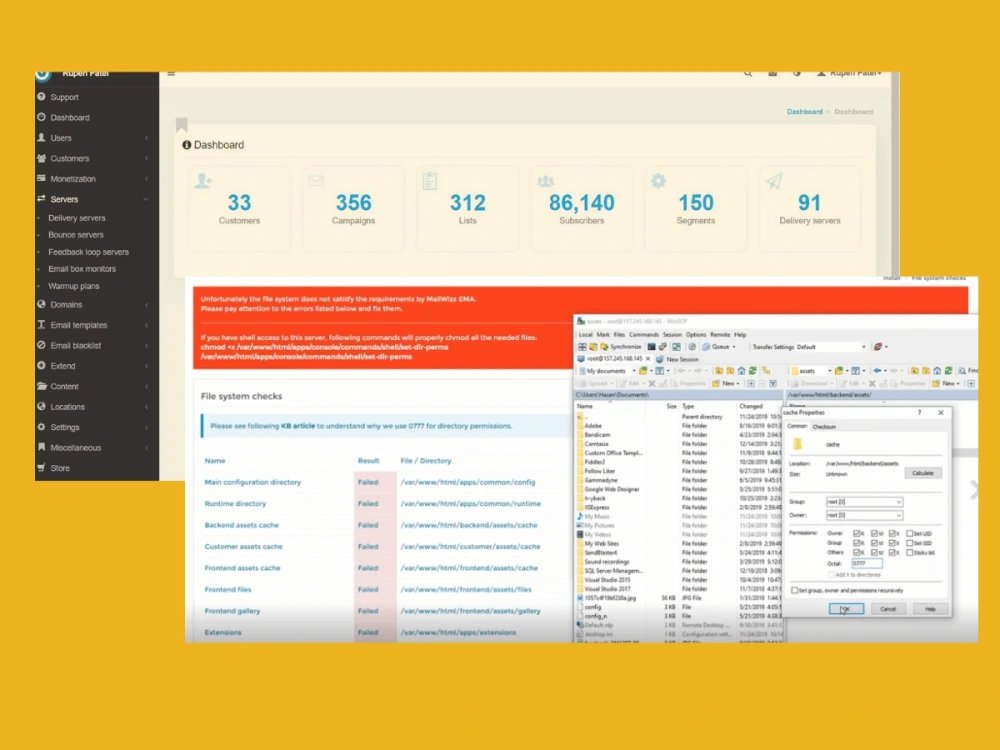Open the Group dropdown in cache Properties

click(865, 502)
